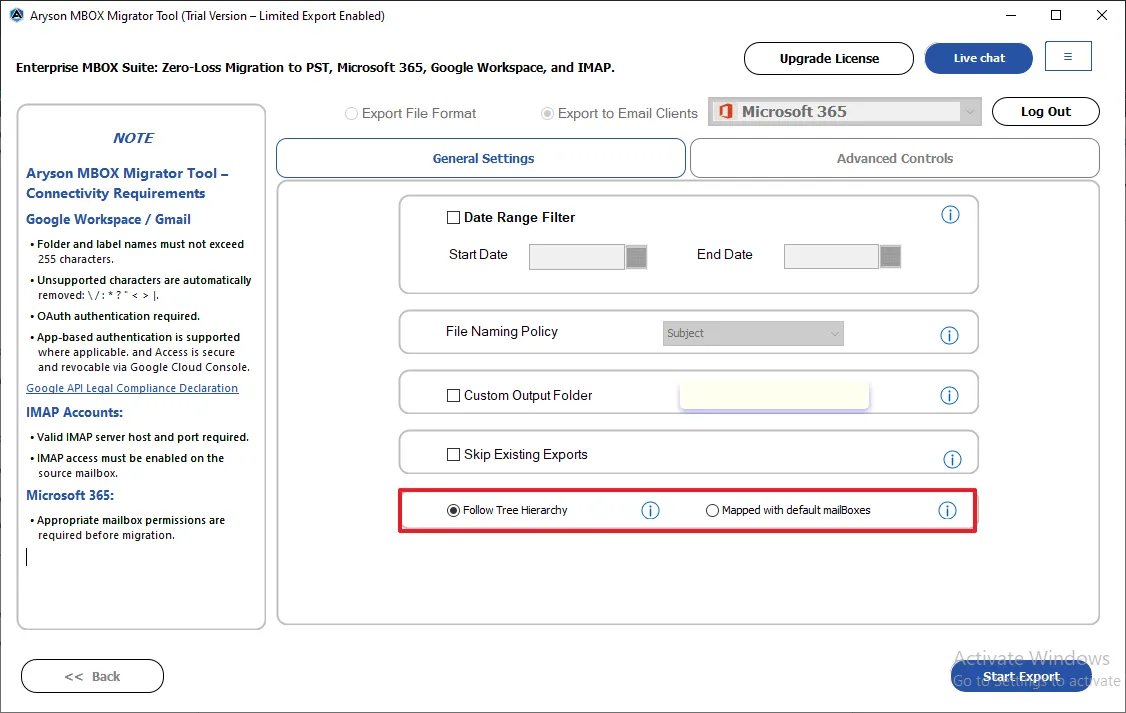Choose the Export File Format radio option
This screenshot has height=713, width=1126.
[x=351, y=113]
